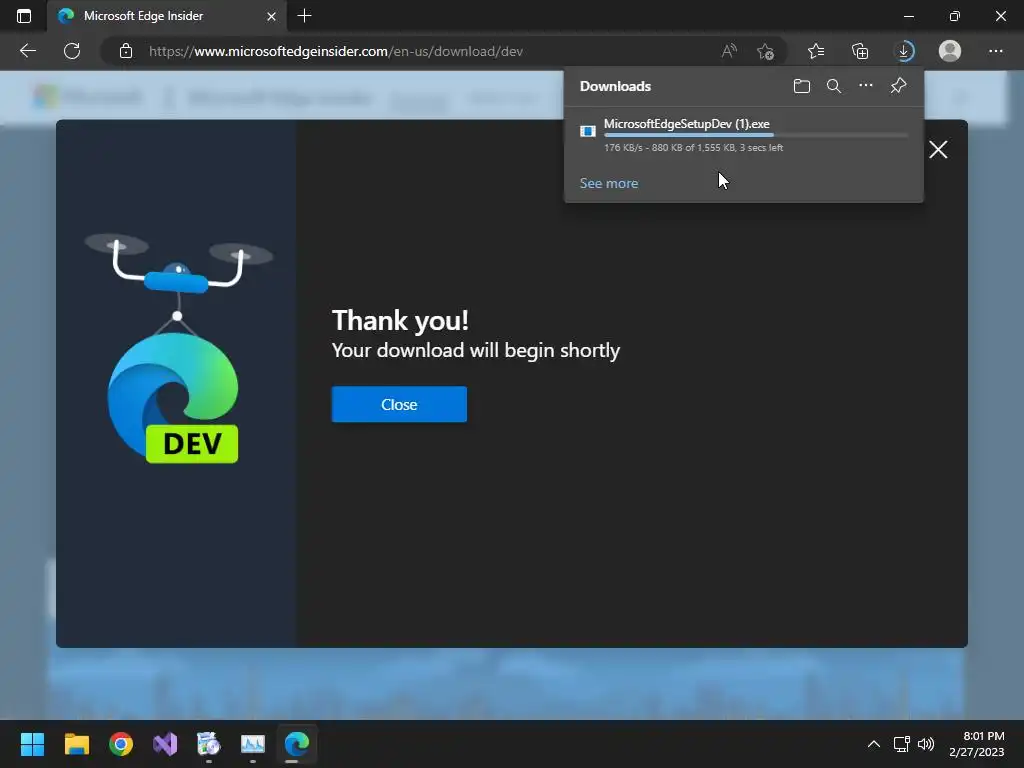Go back with the browser back arrow
Screen dimensions: 1024x768
(27, 51)
